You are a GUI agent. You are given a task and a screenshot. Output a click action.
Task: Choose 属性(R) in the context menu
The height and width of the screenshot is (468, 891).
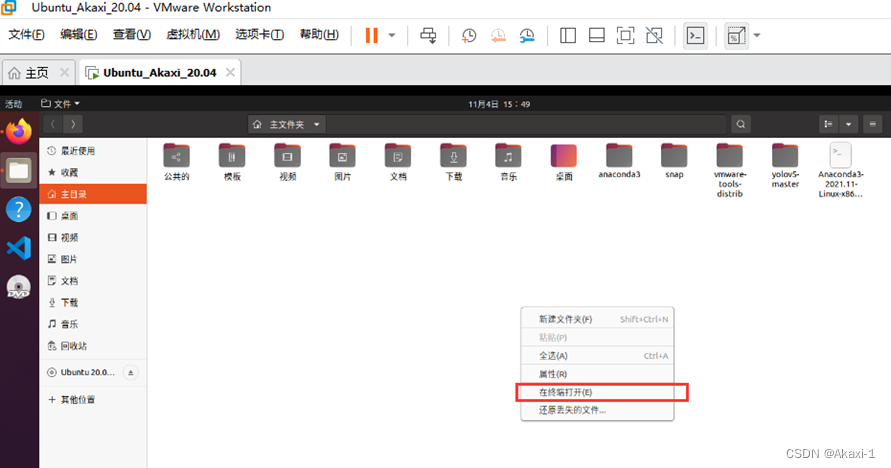pos(597,374)
